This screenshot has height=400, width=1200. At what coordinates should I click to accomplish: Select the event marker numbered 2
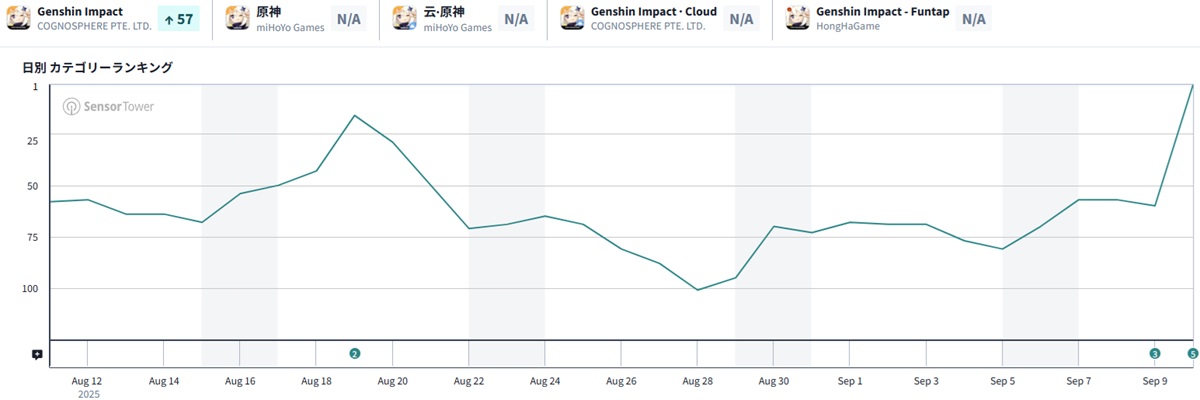pos(354,353)
